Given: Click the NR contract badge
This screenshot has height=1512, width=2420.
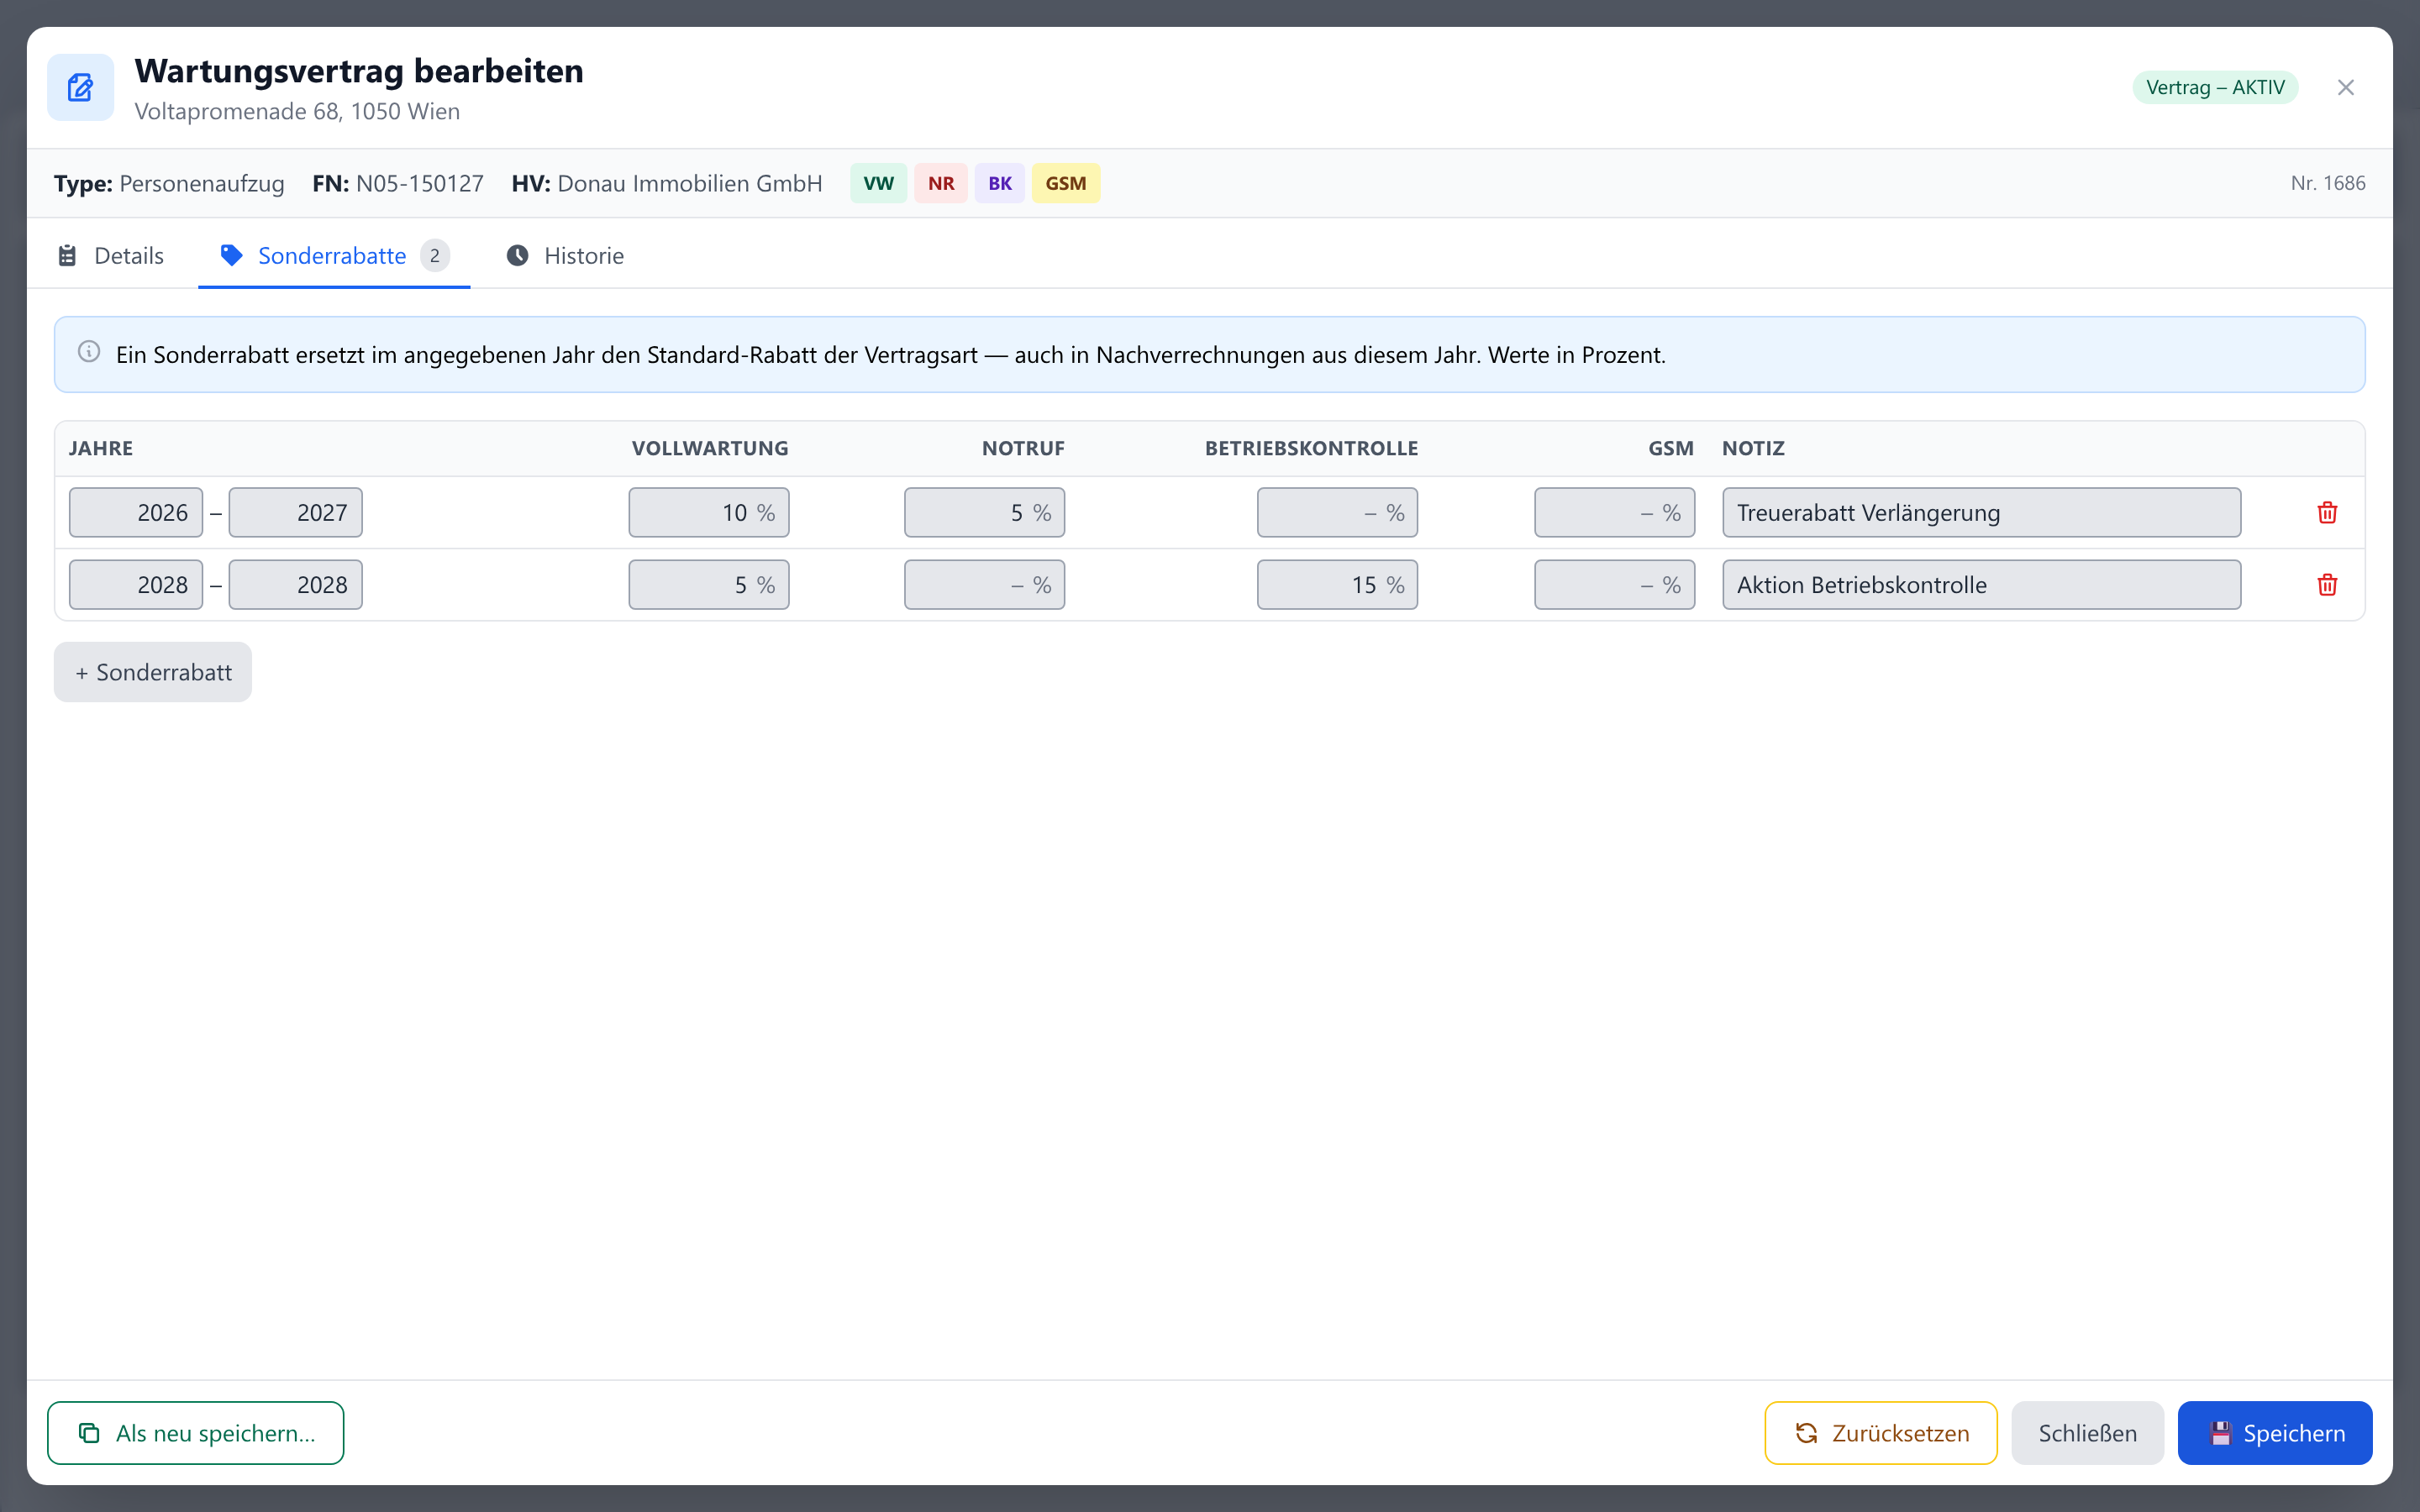Looking at the screenshot, I should tap(940, 183).
